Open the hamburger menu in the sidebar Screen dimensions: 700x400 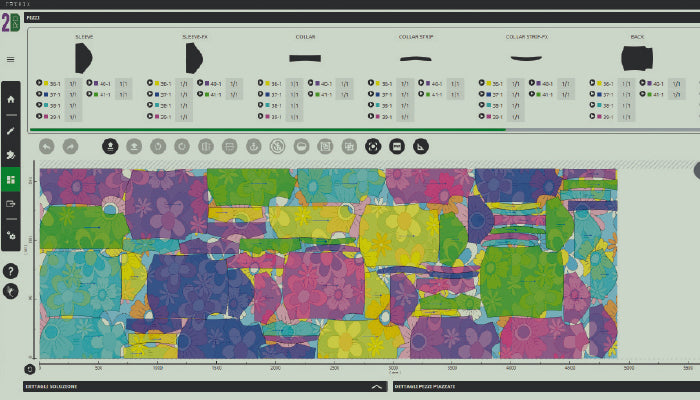coord(11,59)
